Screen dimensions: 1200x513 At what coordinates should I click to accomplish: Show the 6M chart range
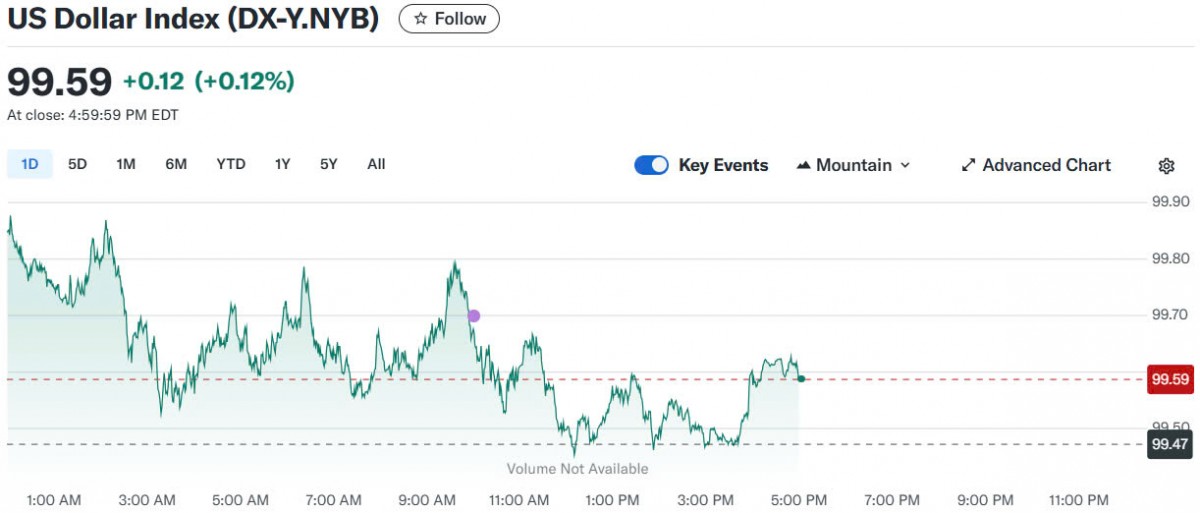[x=176, y=164]
